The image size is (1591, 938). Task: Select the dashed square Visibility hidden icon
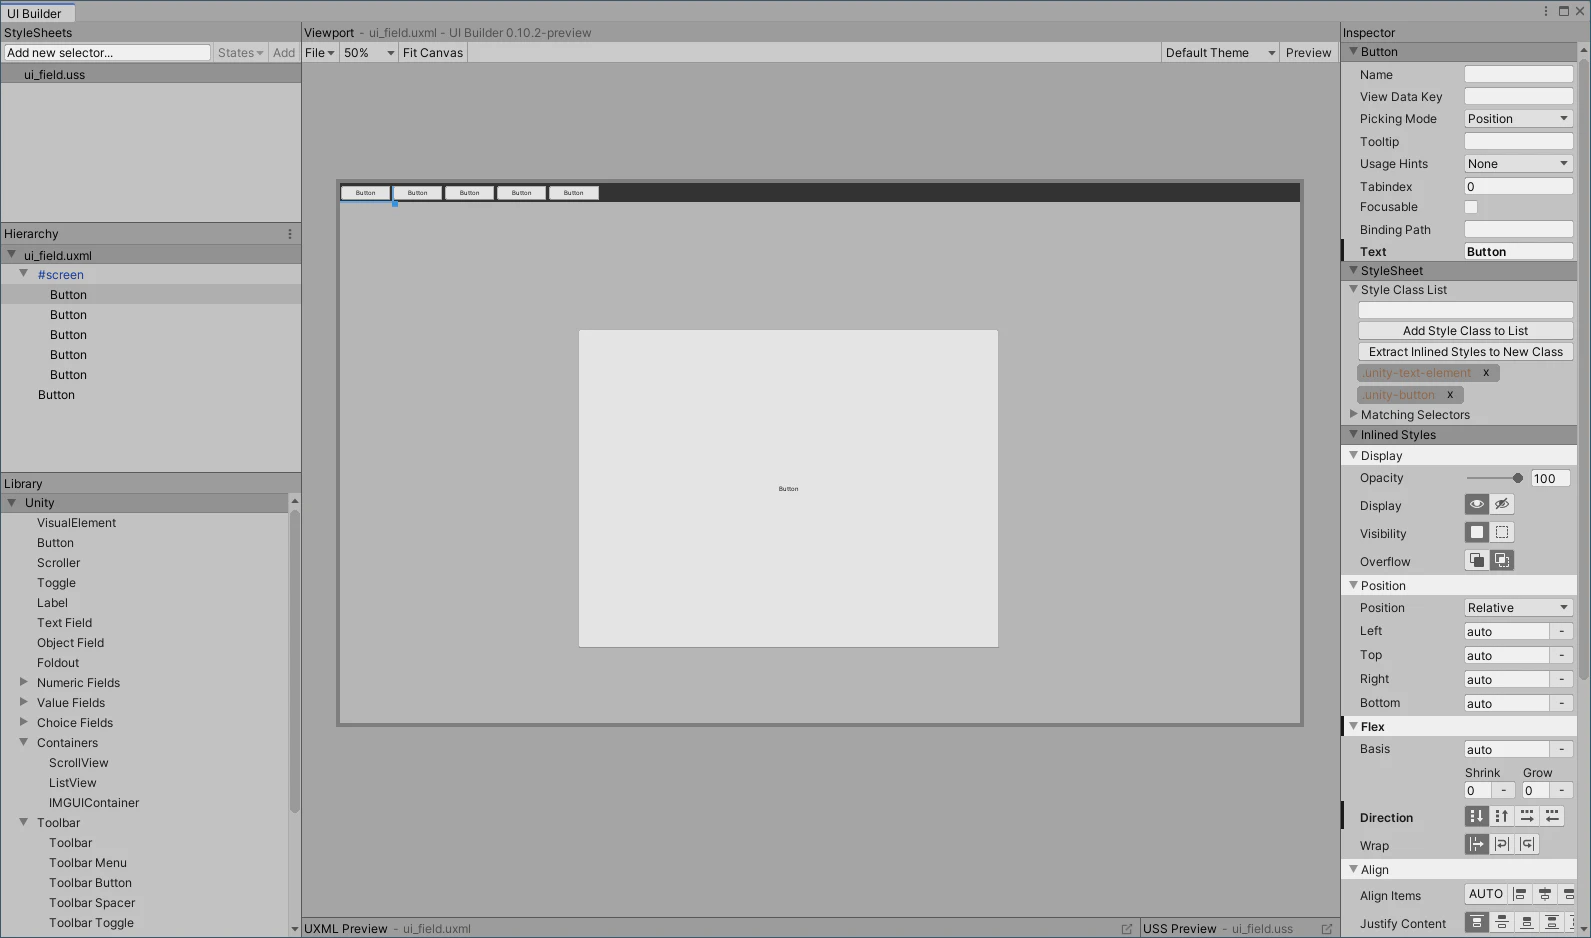tap(1502, 533)
